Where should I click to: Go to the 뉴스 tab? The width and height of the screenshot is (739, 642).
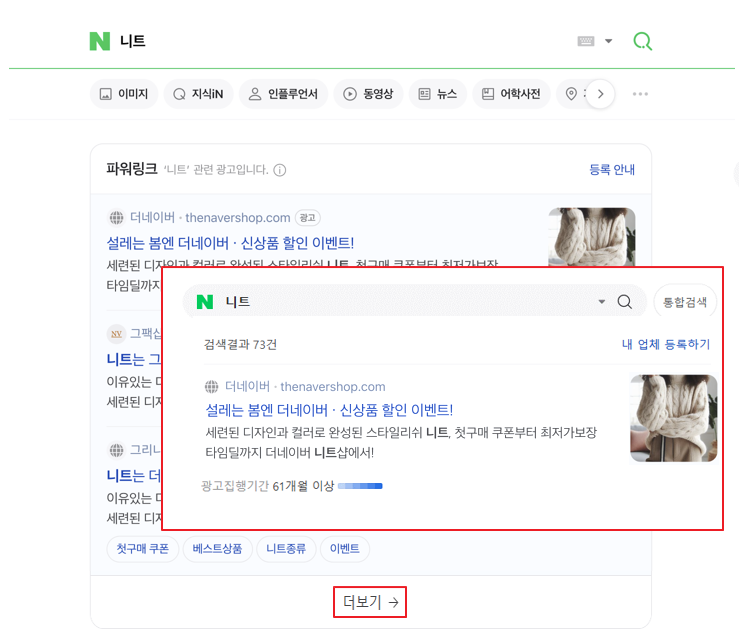coord(438,94)
